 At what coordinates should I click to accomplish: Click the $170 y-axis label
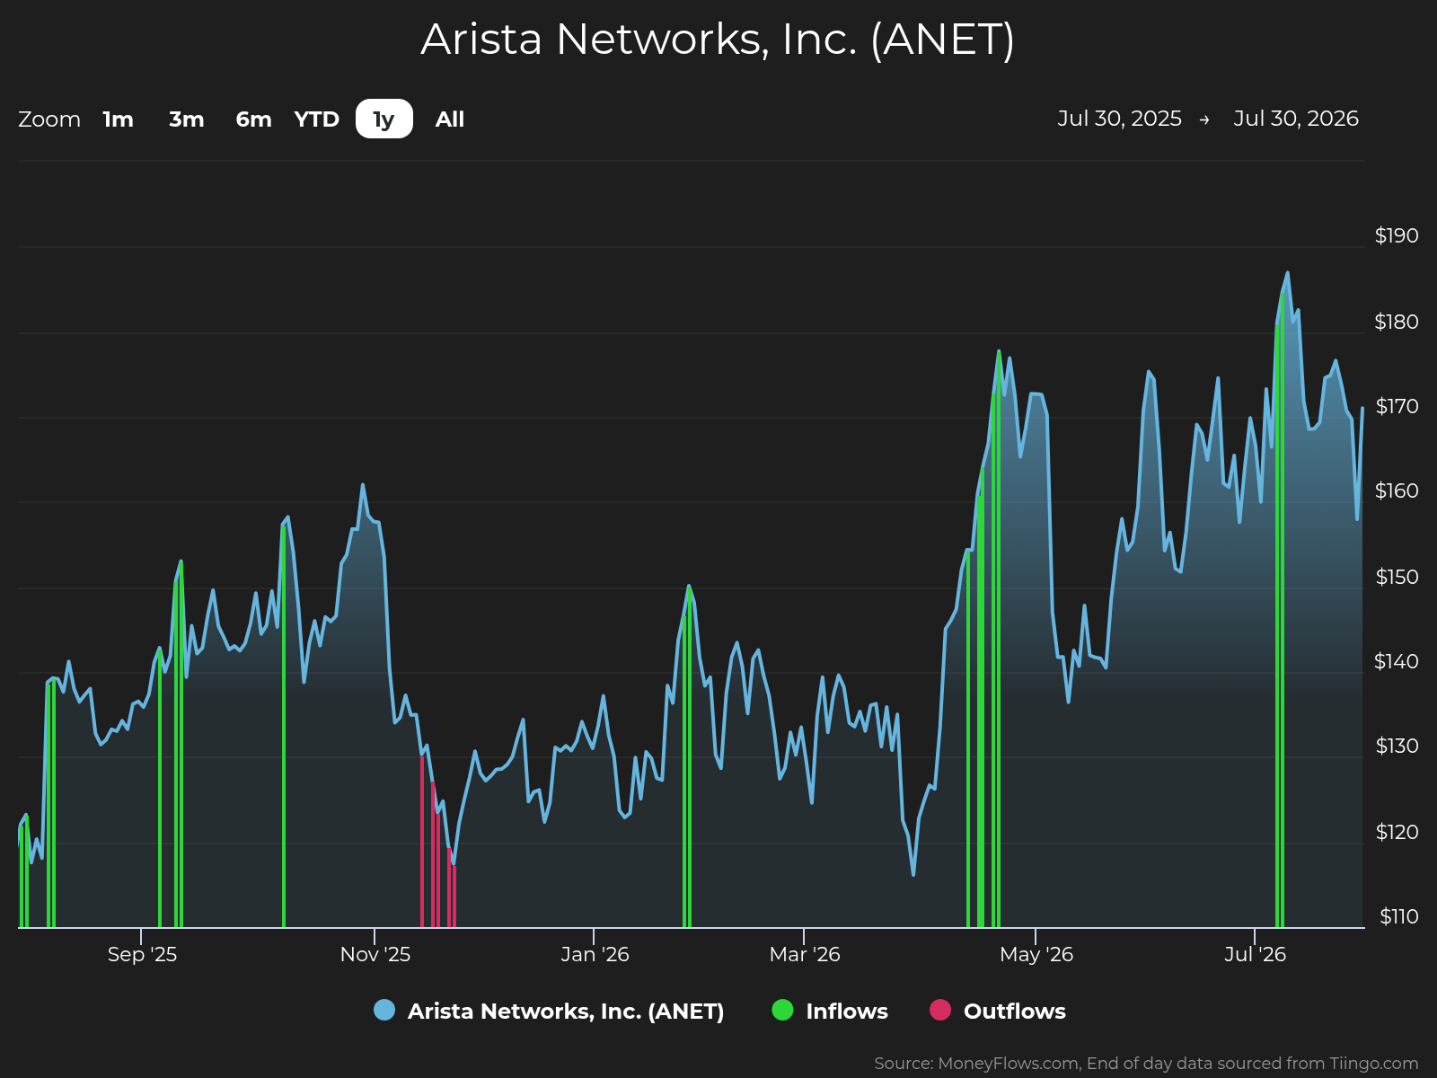coord(1396,406)
